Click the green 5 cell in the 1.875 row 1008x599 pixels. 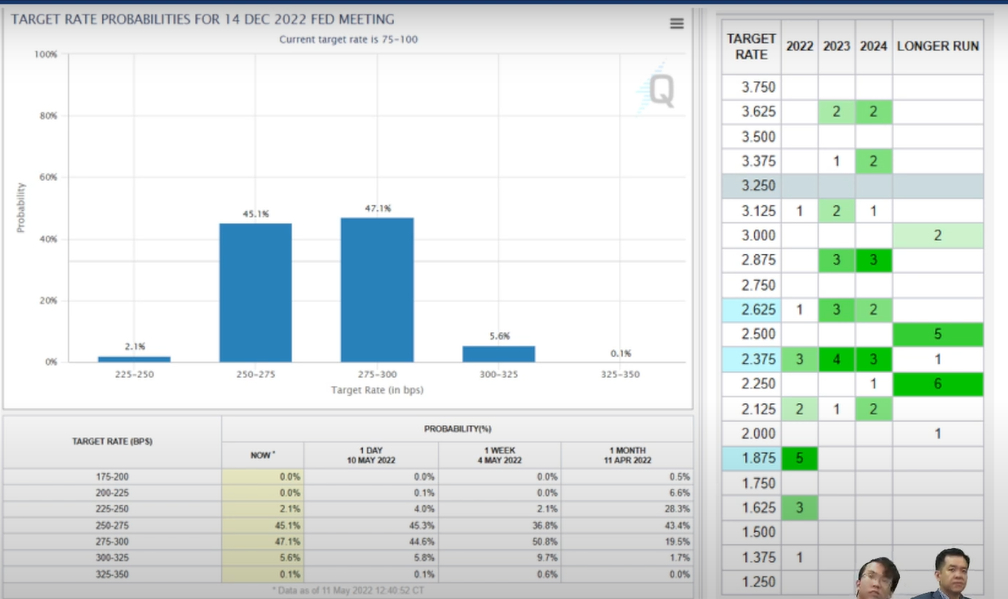point(799,458)
